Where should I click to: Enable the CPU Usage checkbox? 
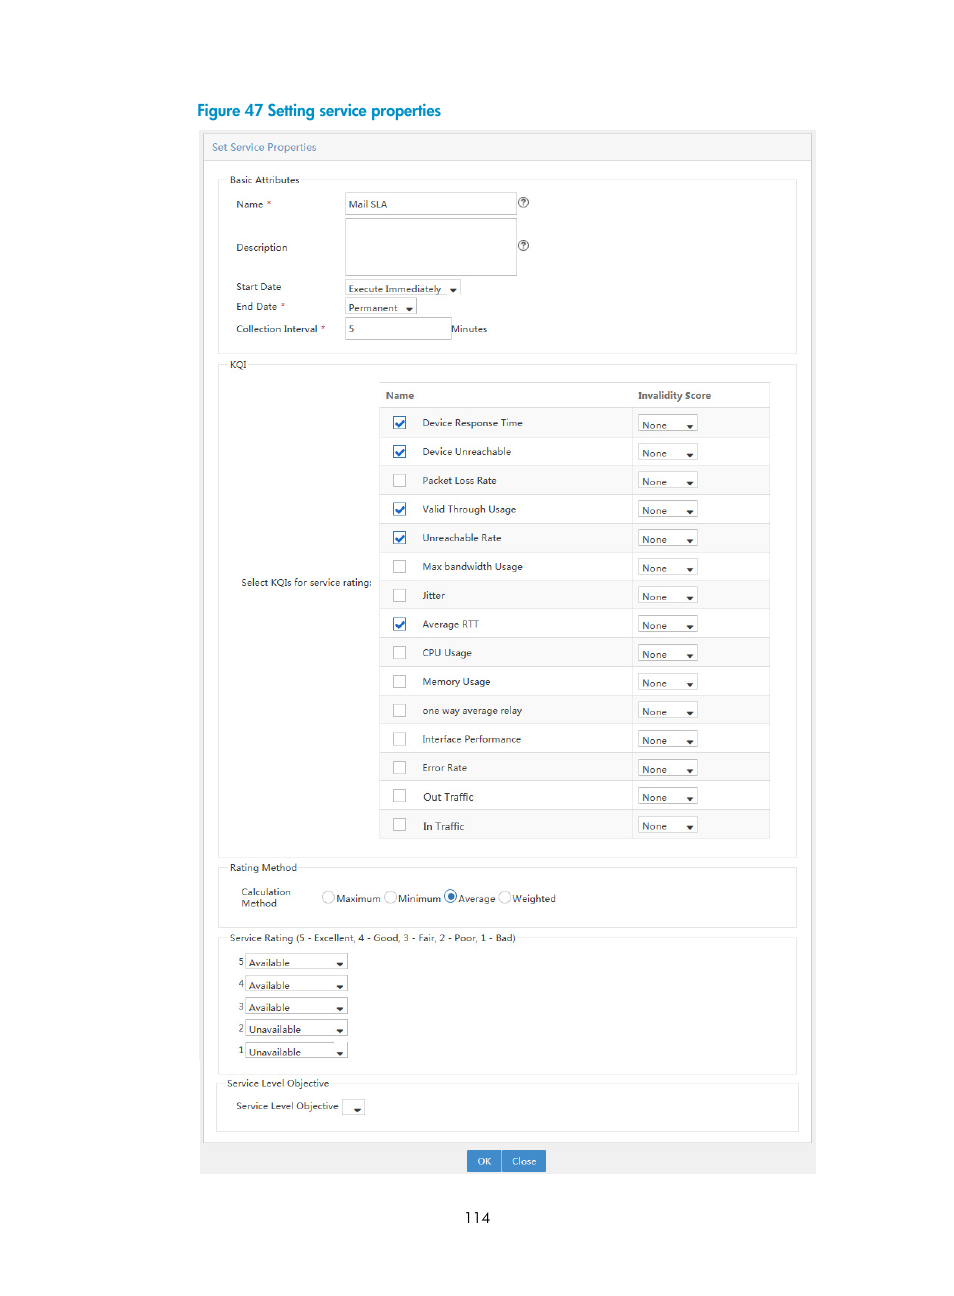(400, 653)
